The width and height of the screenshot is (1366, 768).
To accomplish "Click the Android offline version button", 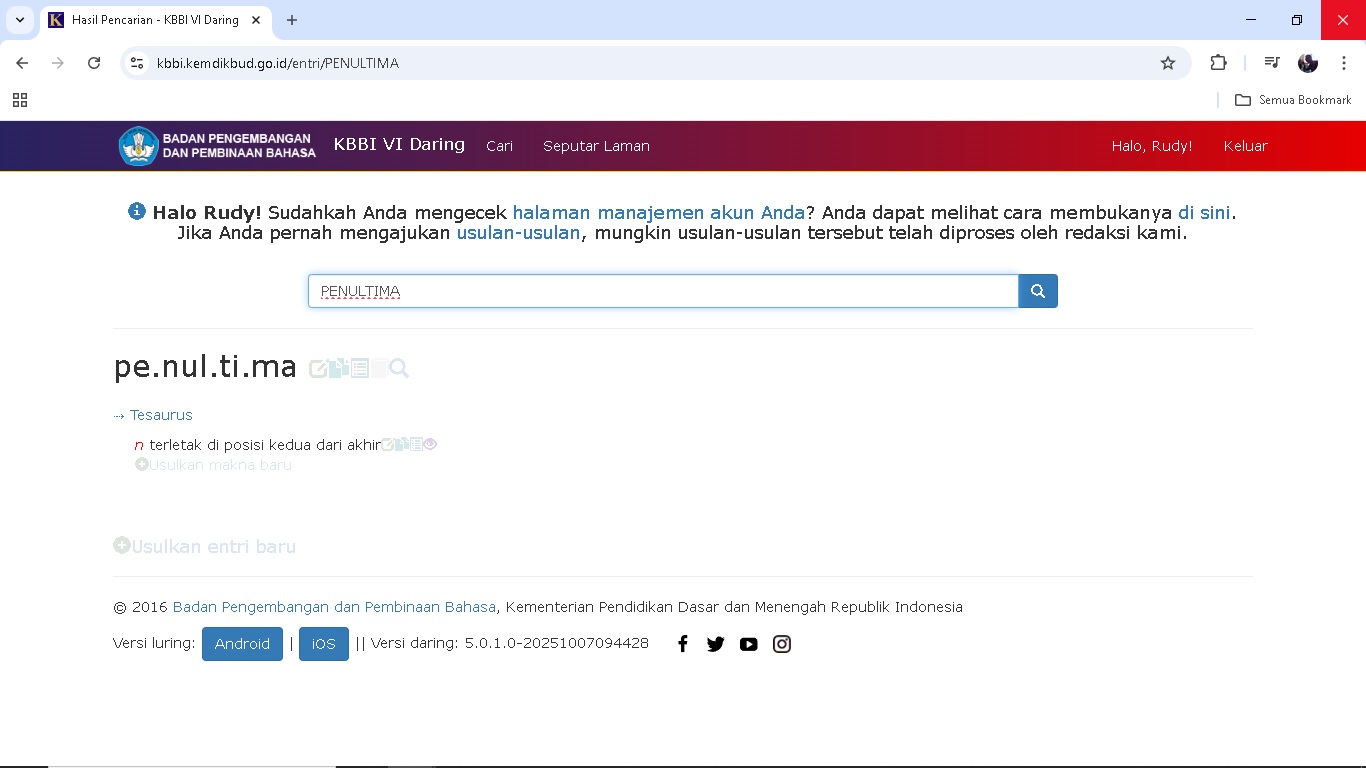I will point(242,644).
